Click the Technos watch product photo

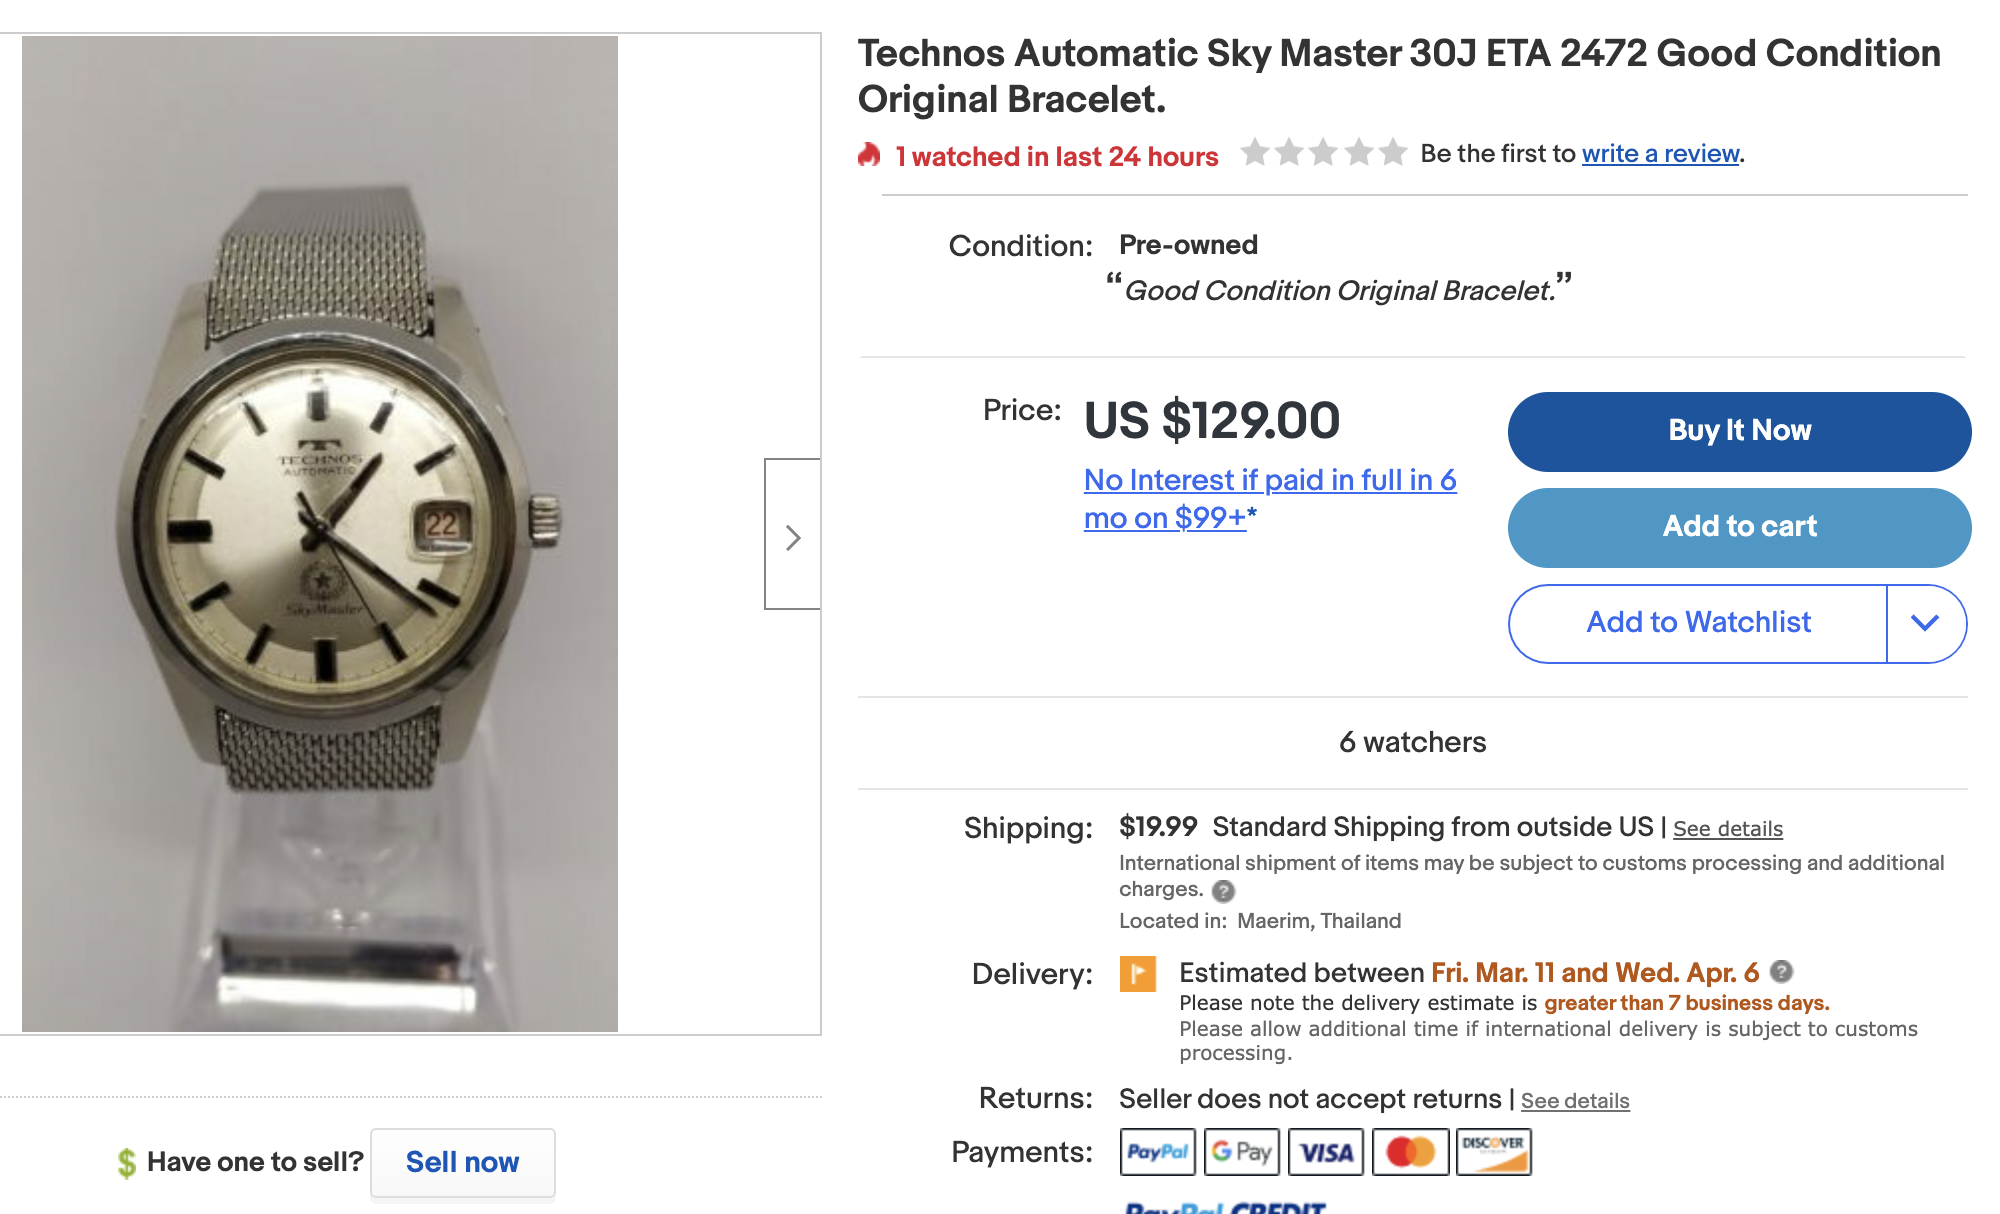(x=320, y=534)
